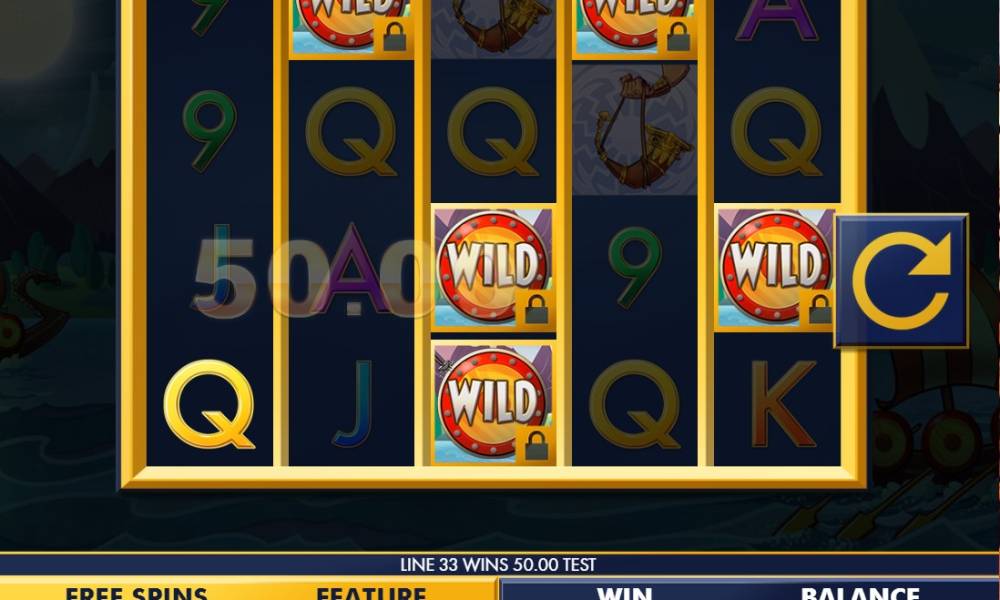Screen dimensions: 1000x600
Task: Click the partial Wild symbol atop fourth reel
Action: click(x=635, y=29)
